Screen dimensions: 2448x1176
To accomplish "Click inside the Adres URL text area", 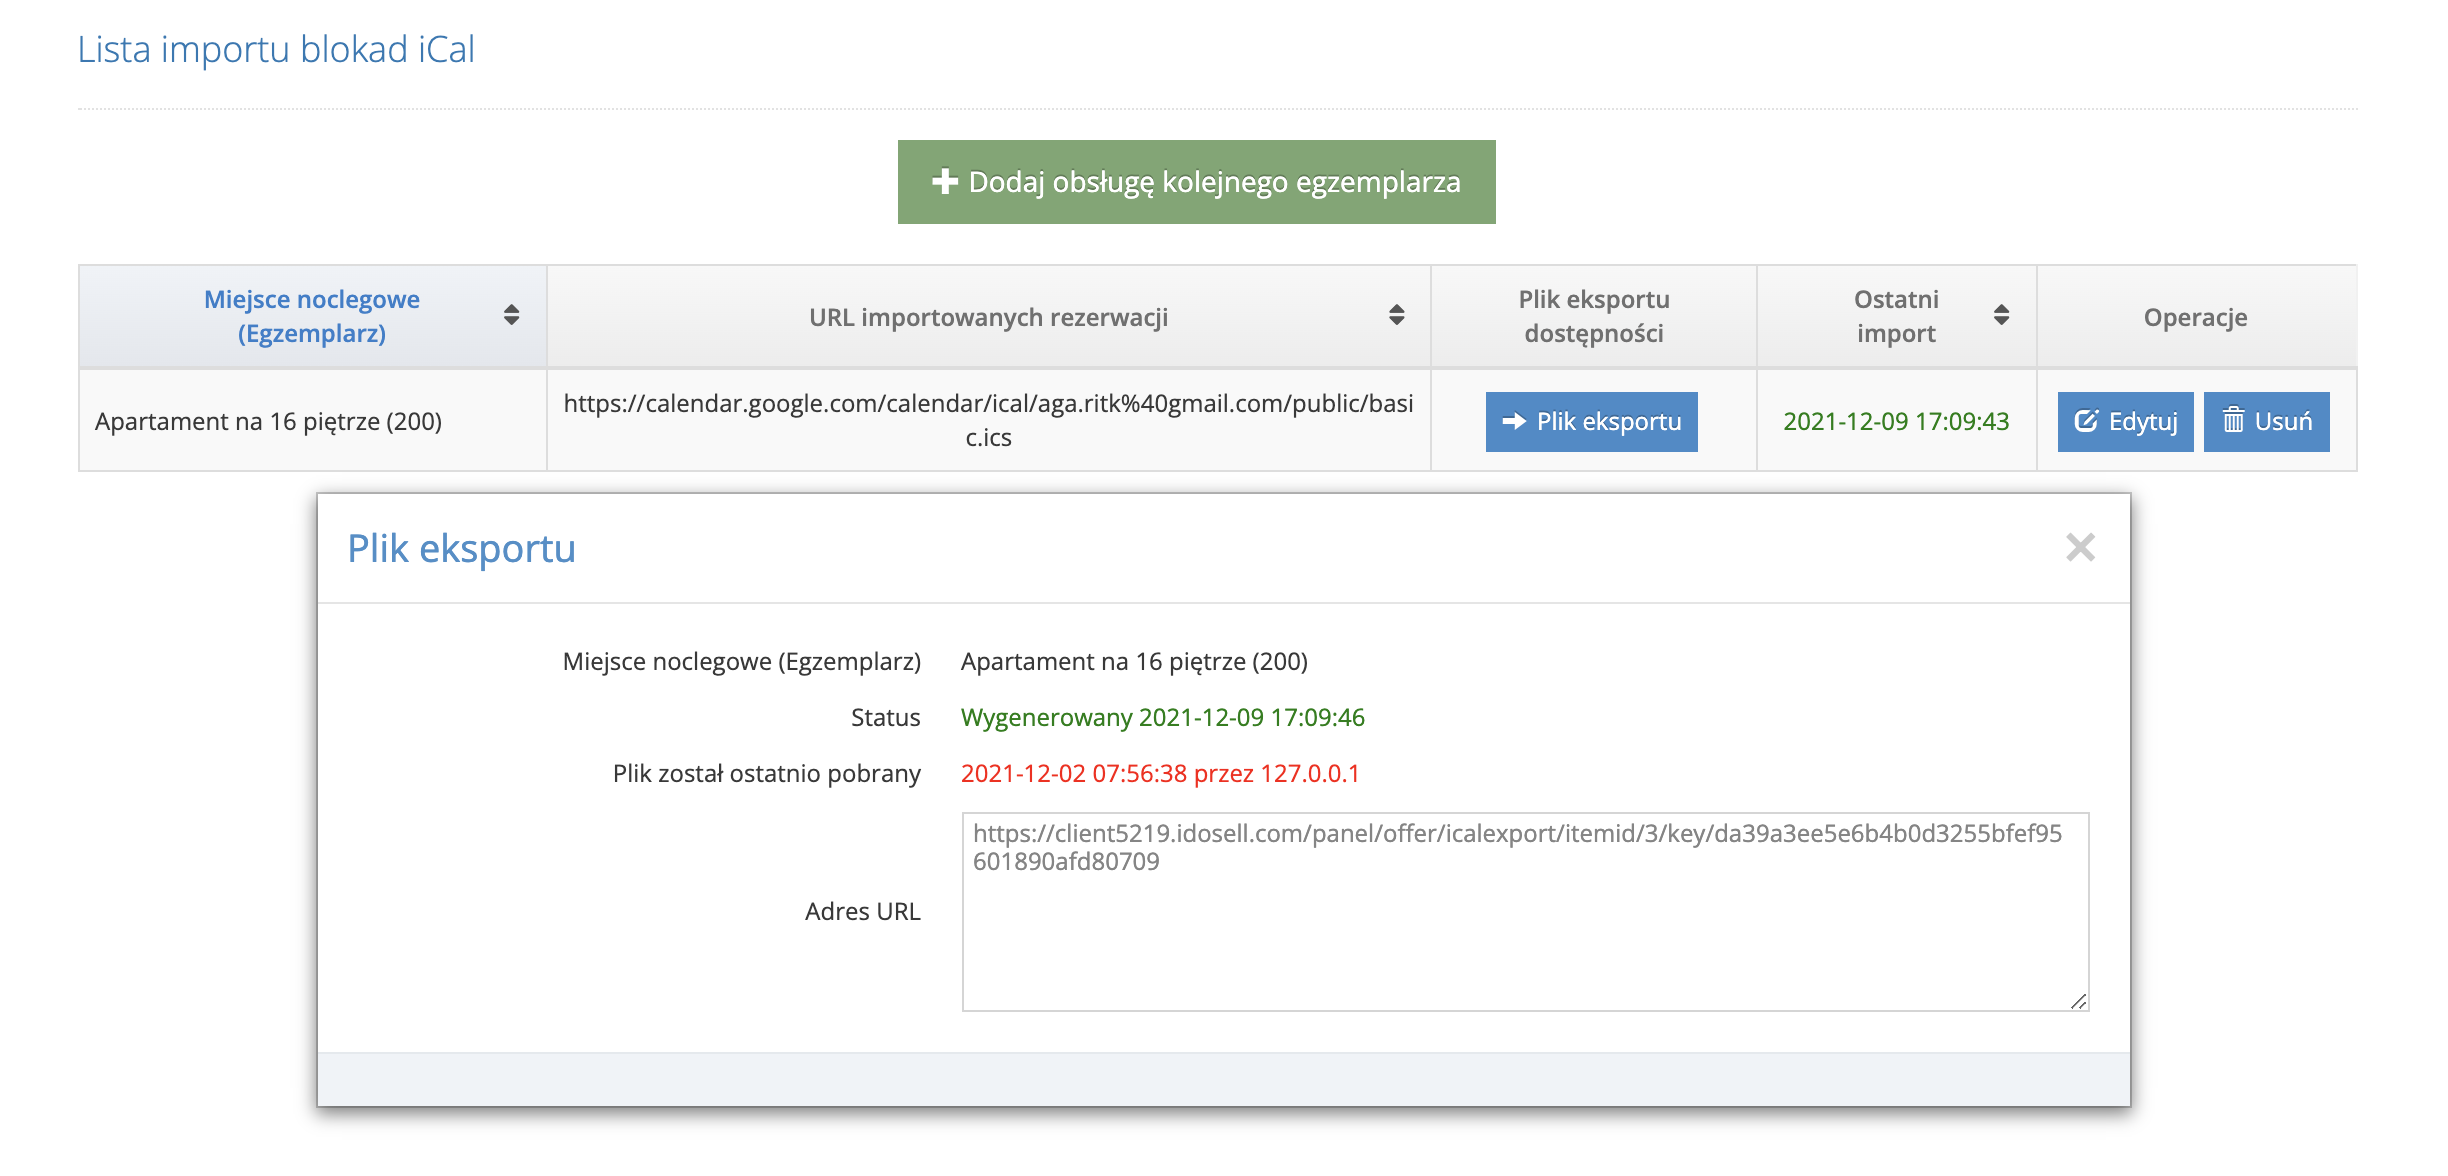I will [1525, 912].
